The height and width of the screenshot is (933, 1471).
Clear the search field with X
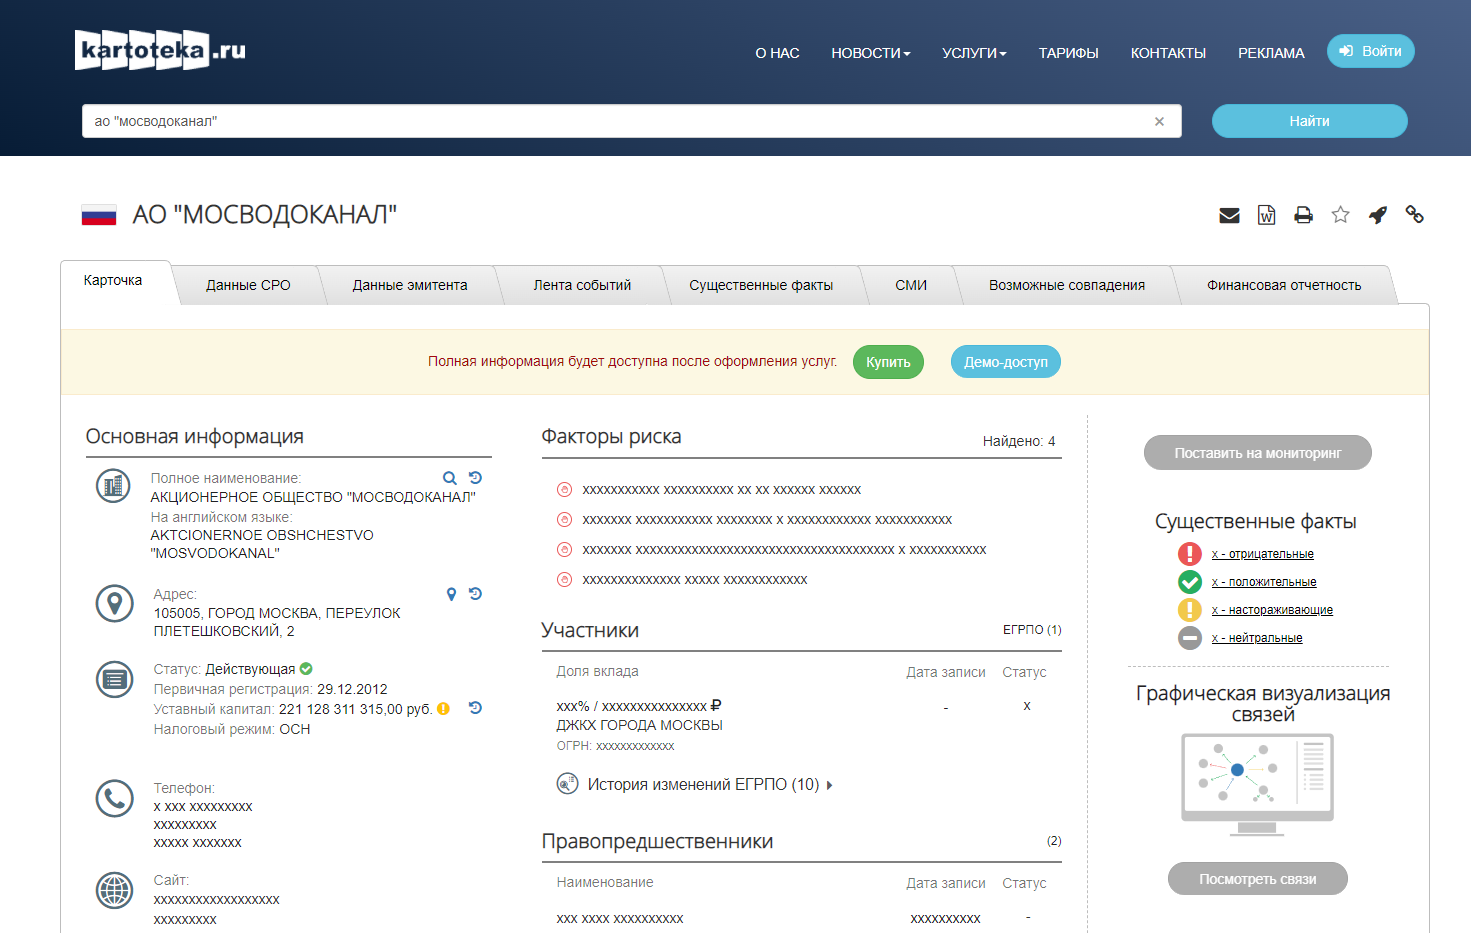(x=1159, y=121)
